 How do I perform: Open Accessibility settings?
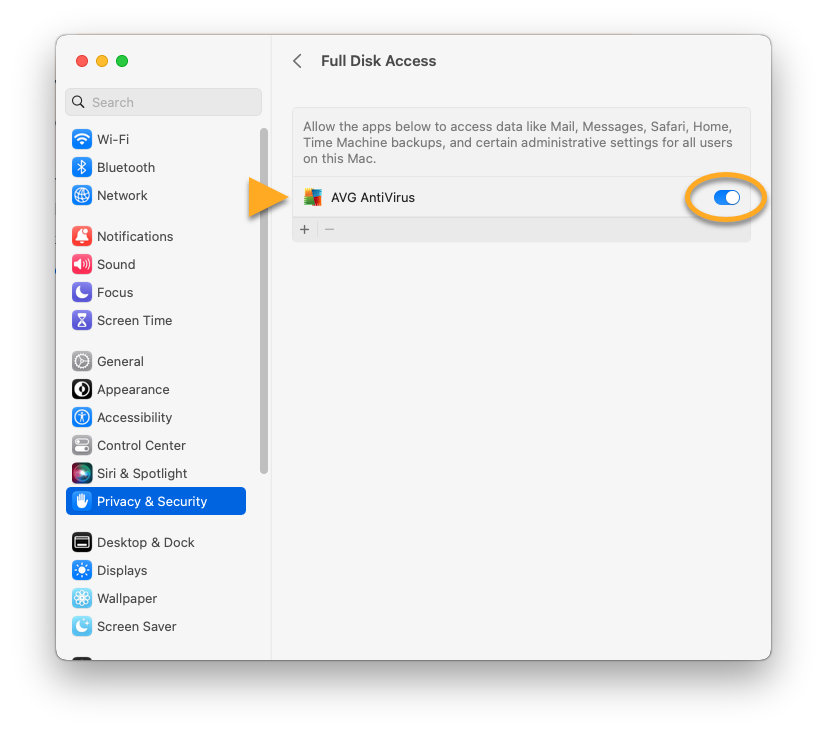pos(134,417)
